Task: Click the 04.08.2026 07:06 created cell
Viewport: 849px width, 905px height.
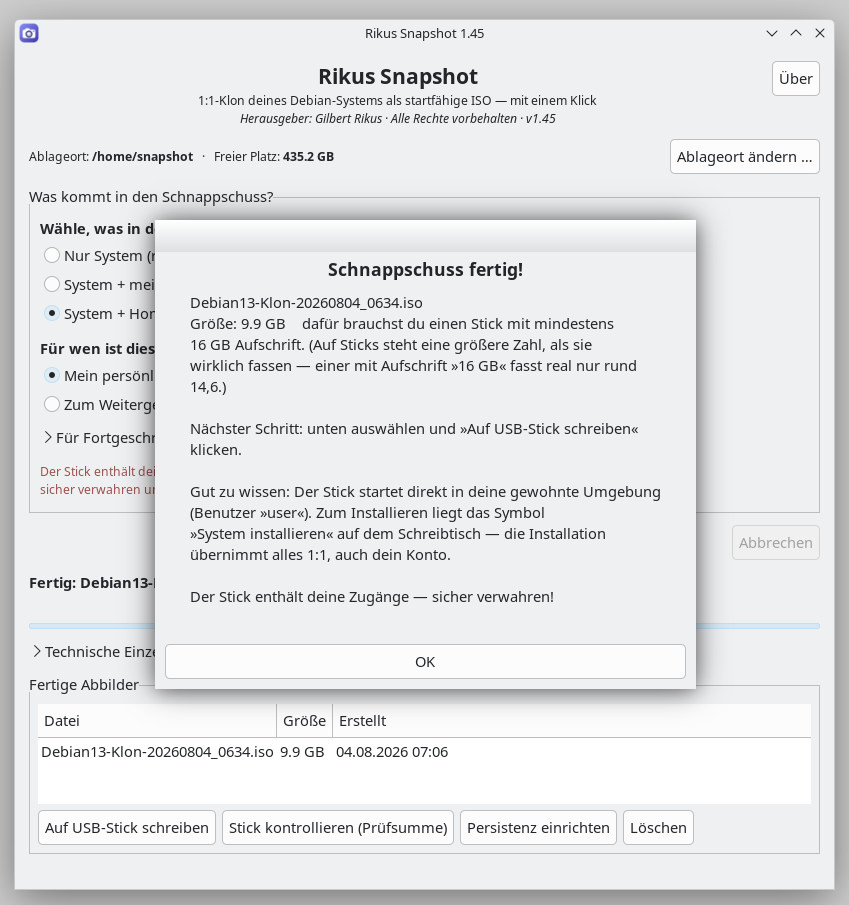Action: point(392,752)
